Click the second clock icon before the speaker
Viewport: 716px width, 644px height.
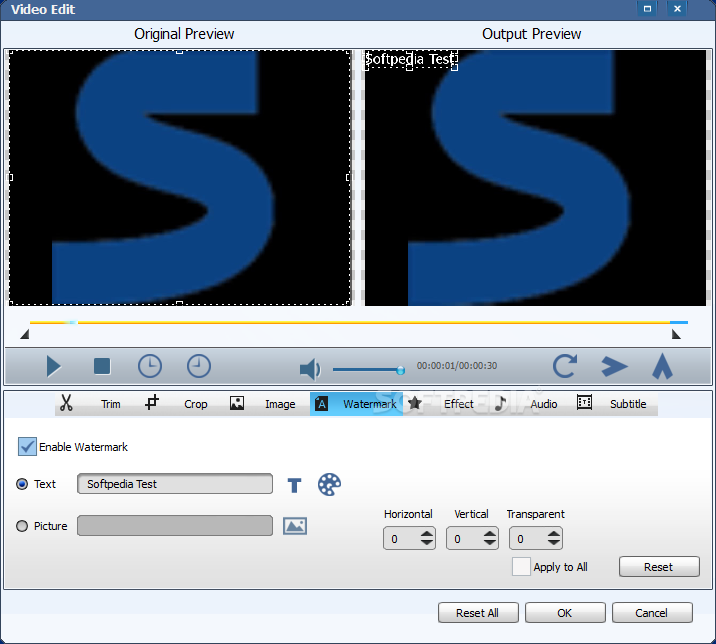tap(199, 366)
